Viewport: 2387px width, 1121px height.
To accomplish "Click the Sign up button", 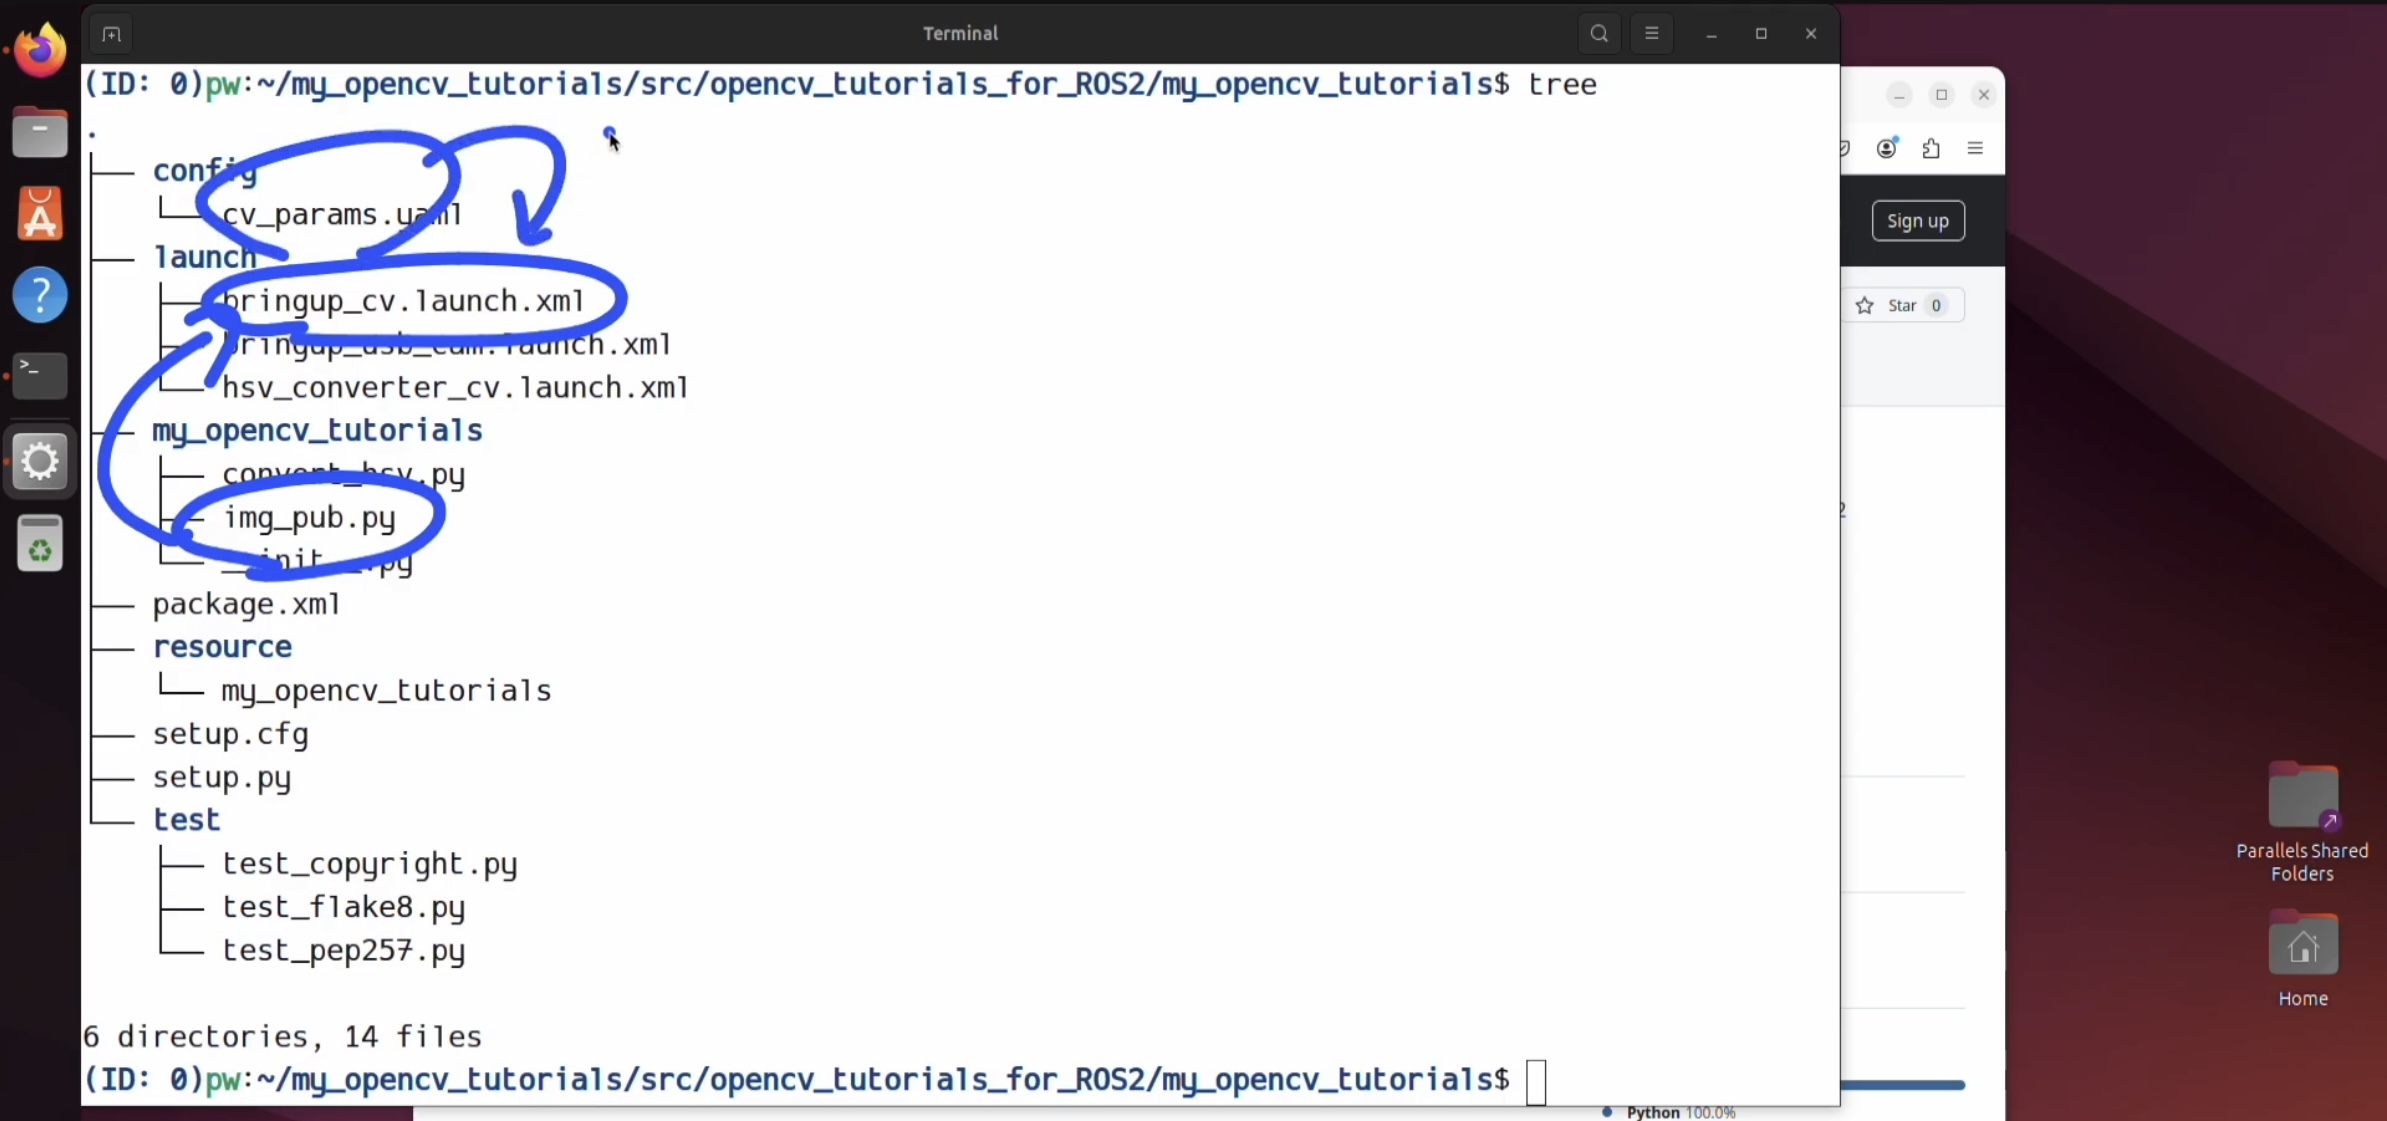I will pos(1917,221).
